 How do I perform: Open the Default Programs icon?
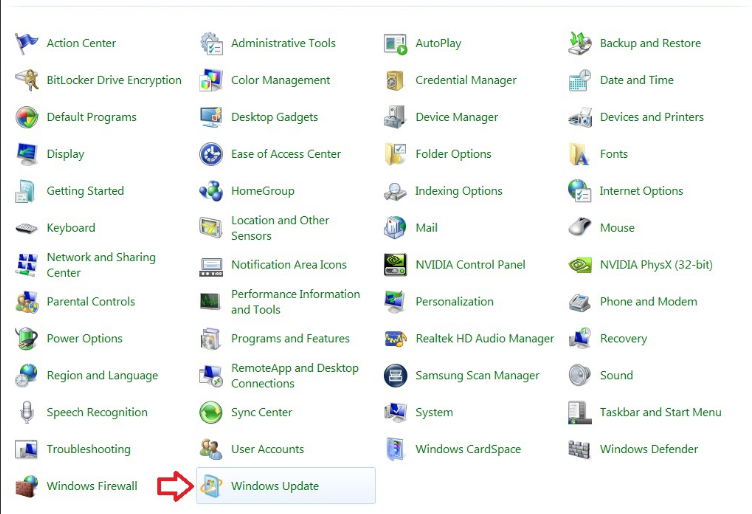26,117
